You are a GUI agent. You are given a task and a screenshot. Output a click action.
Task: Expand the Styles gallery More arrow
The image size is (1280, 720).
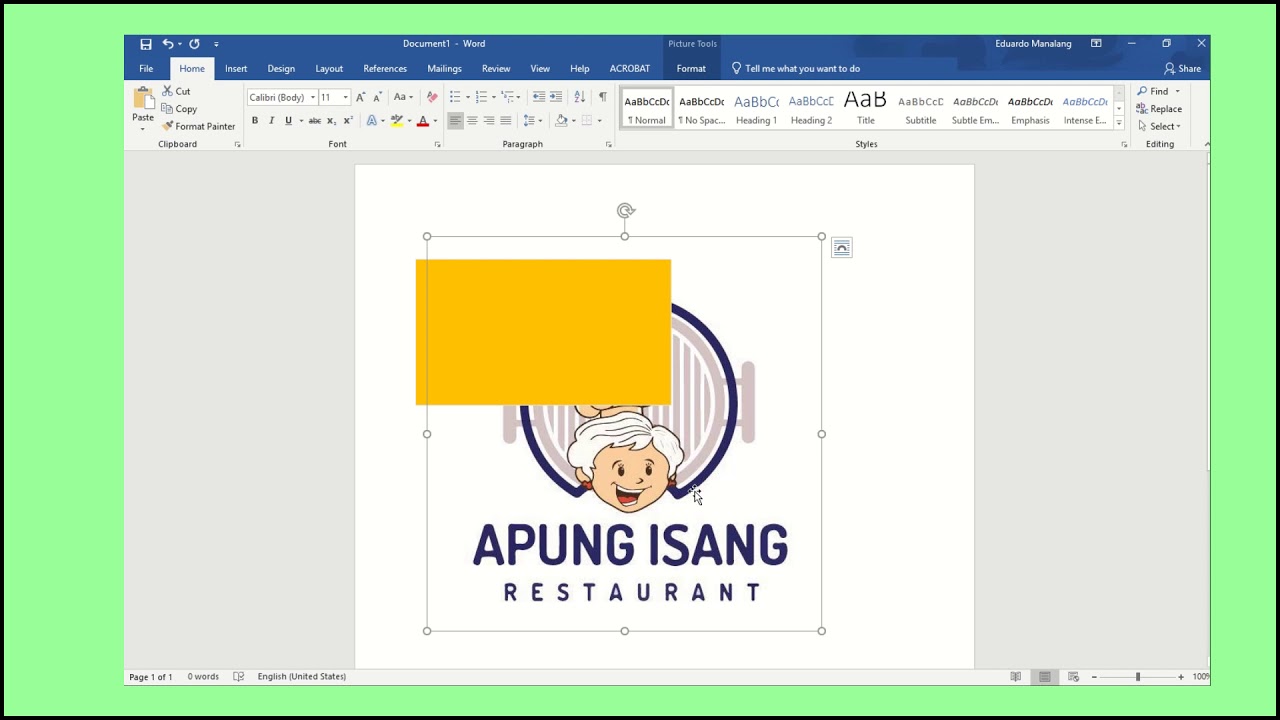click(x=1119, y=123)
